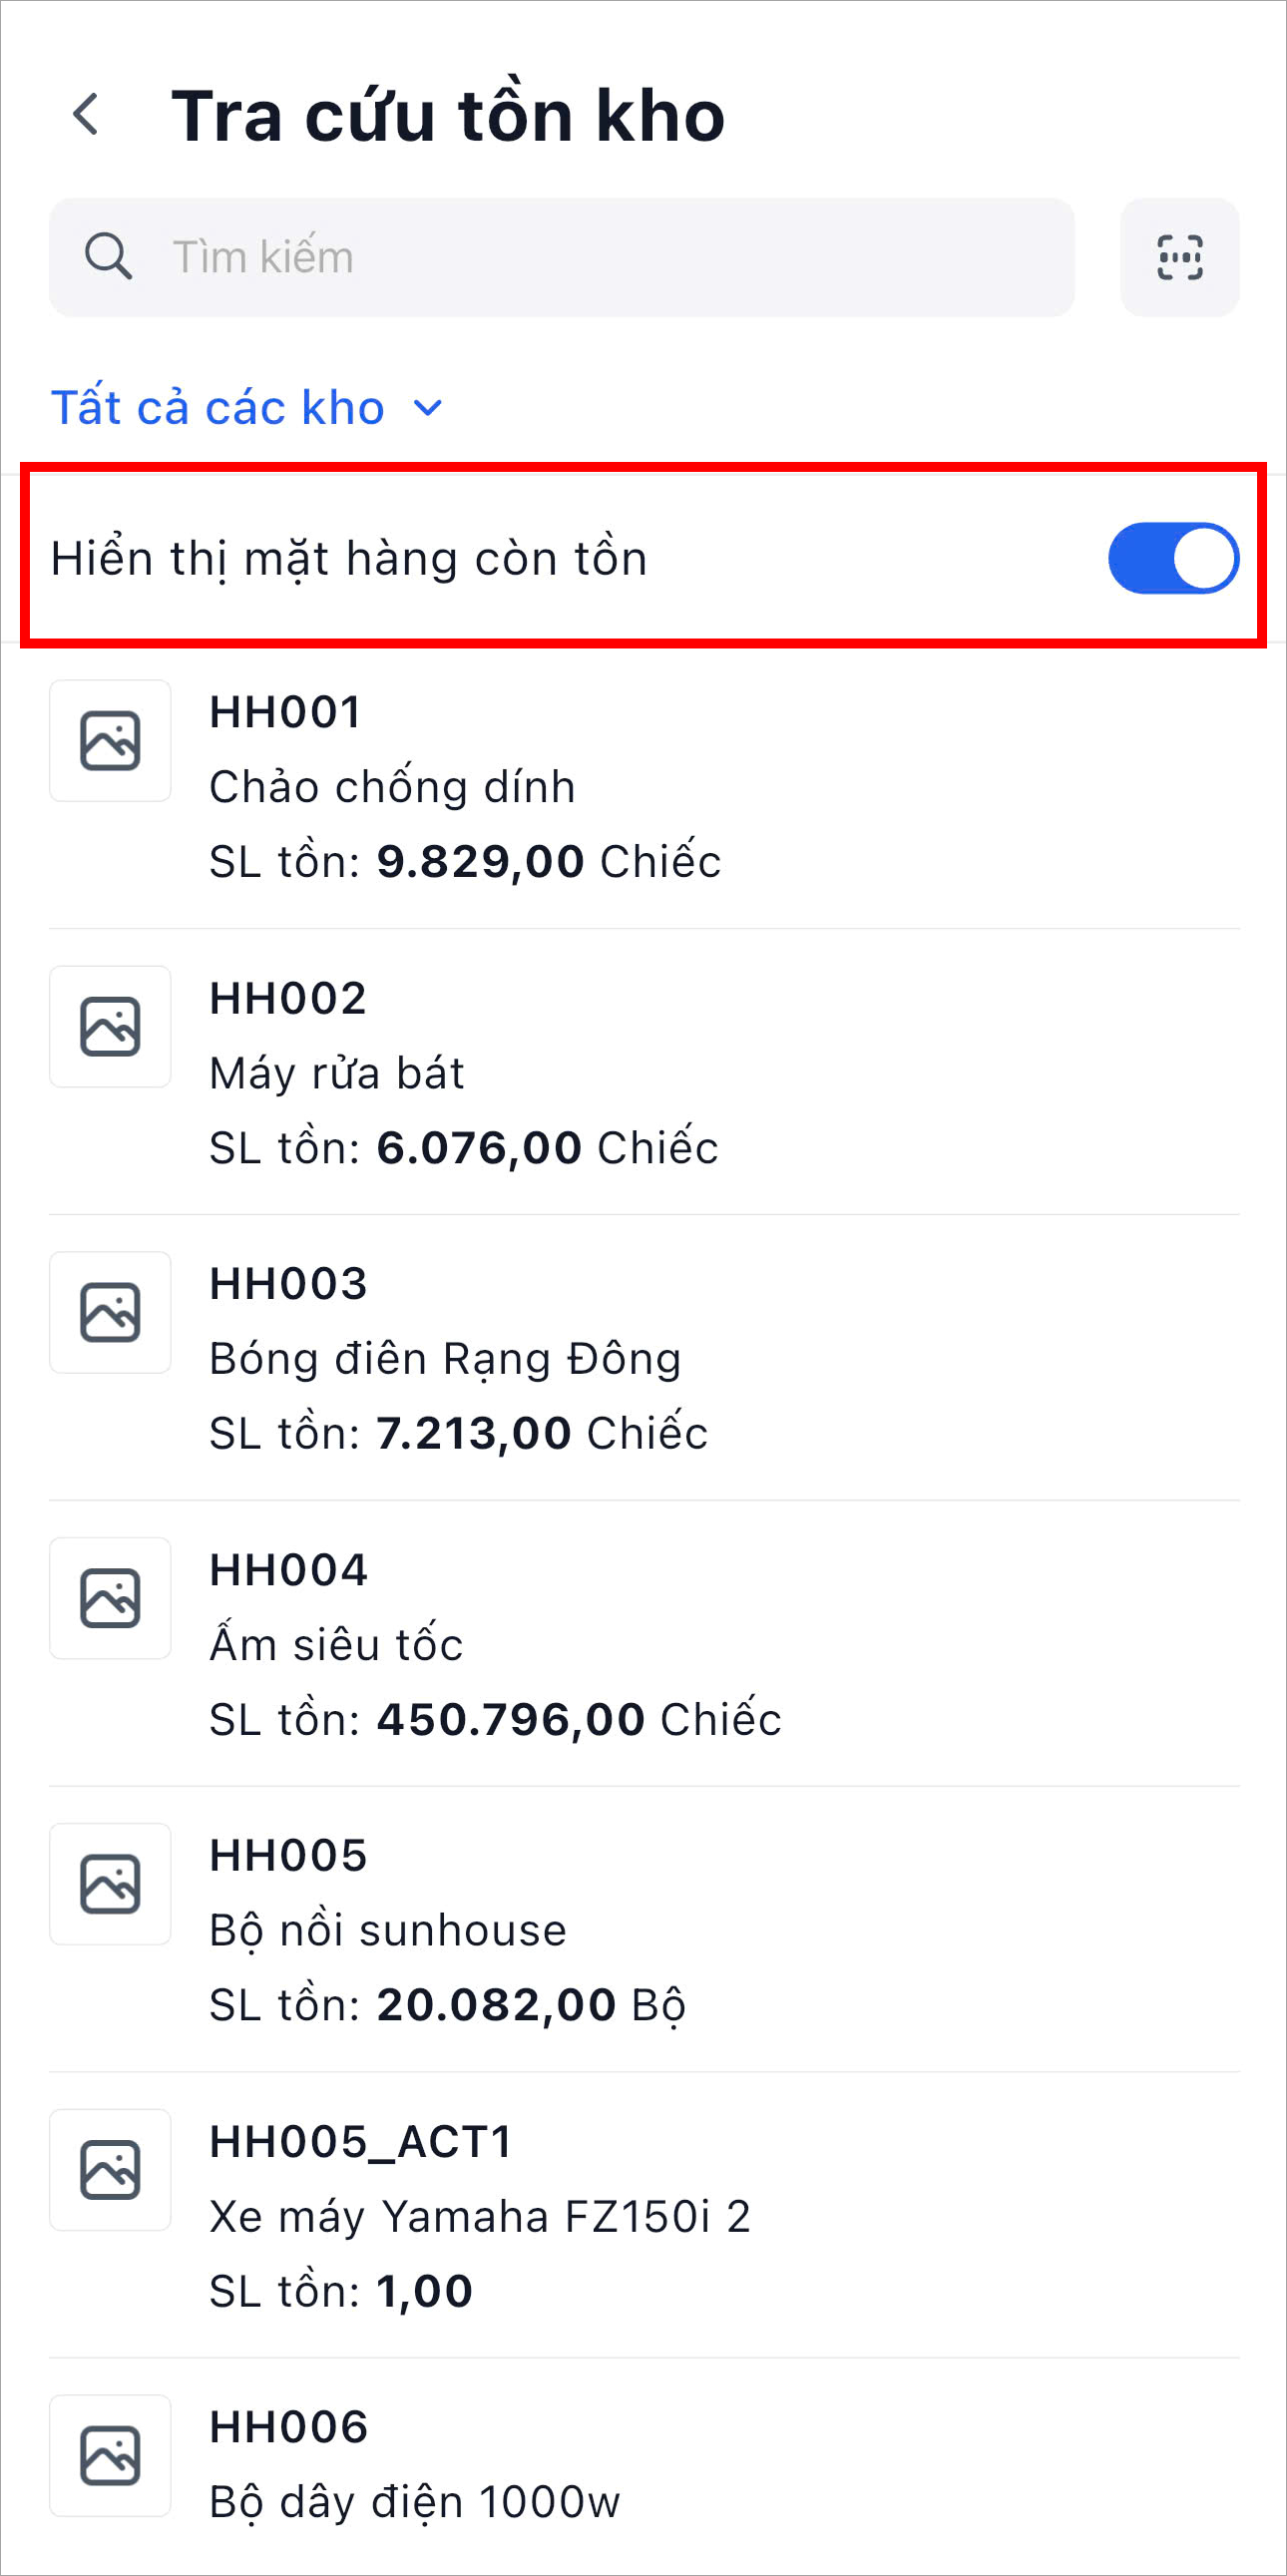
Task: Click the chevron next to warehouse filter
Action: [x=428, y=408]
